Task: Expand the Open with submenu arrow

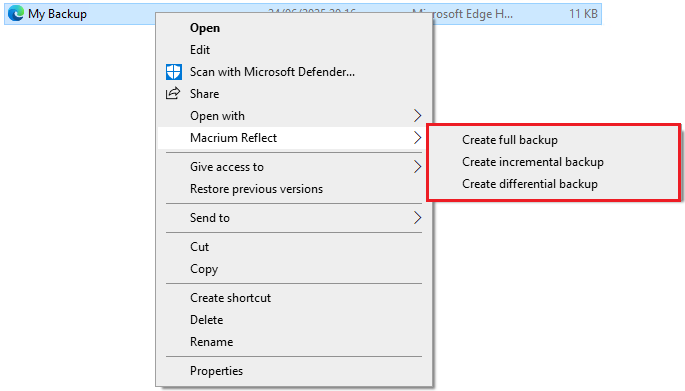Action: point(417,116)
